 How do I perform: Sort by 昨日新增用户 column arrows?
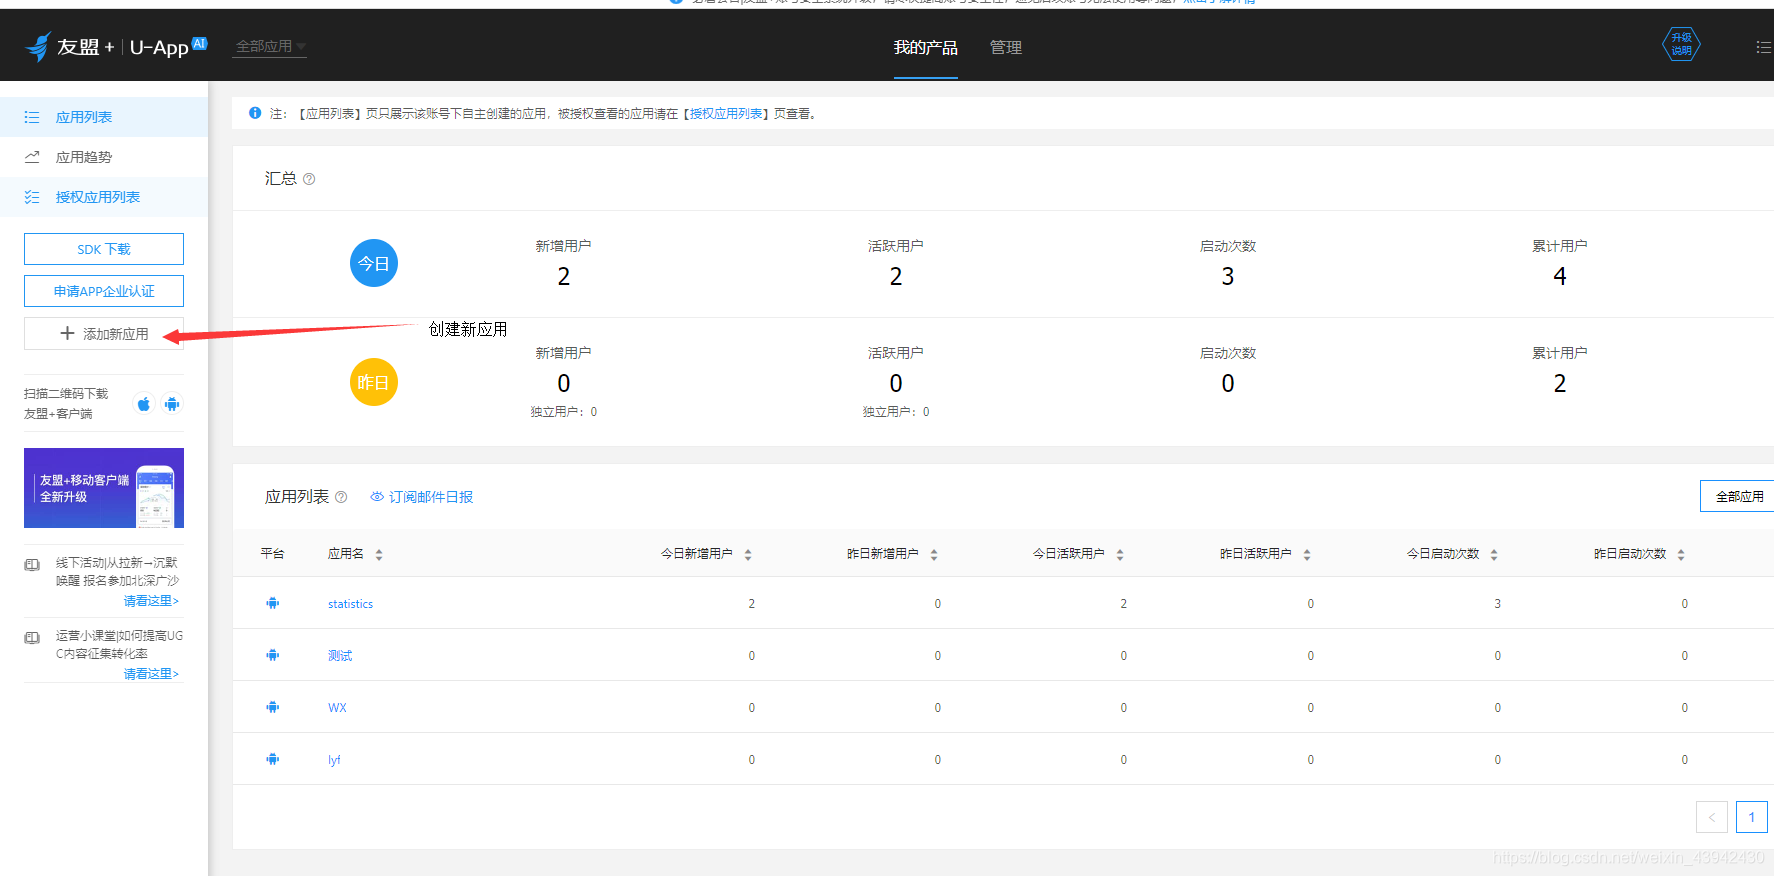tap(934, 554)
